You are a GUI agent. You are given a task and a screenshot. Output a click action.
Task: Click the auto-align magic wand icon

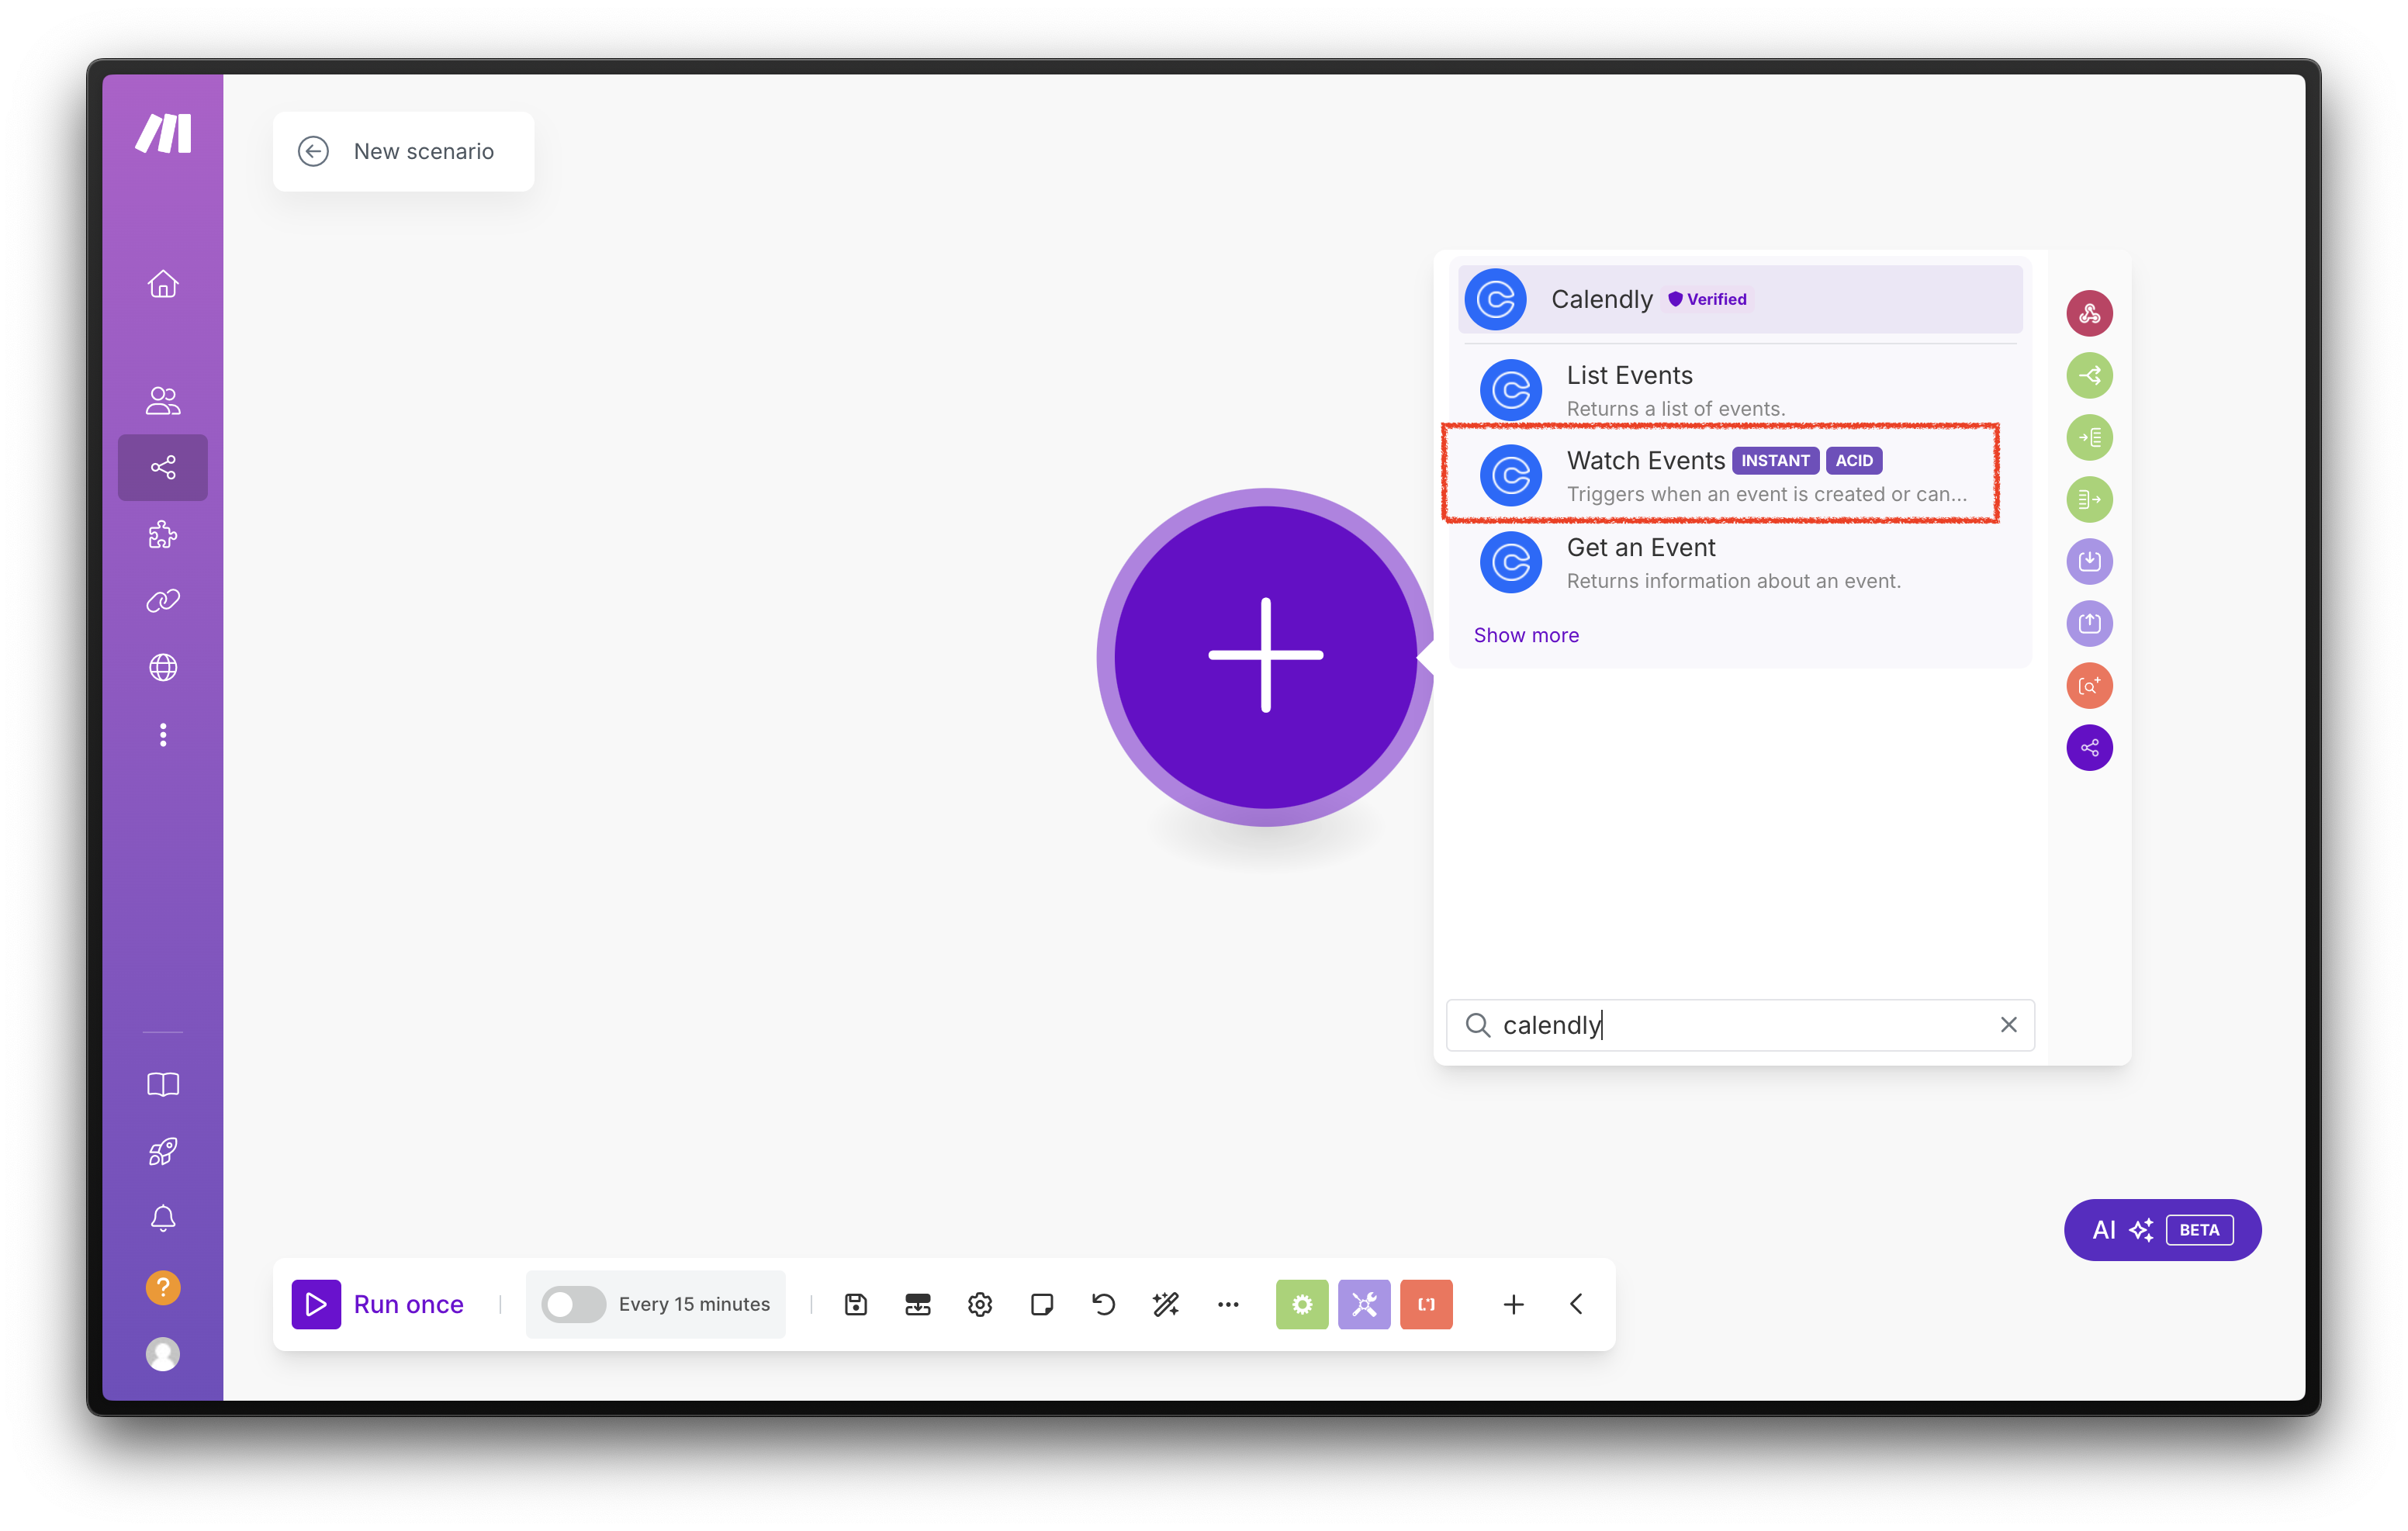(1165, 1304)
